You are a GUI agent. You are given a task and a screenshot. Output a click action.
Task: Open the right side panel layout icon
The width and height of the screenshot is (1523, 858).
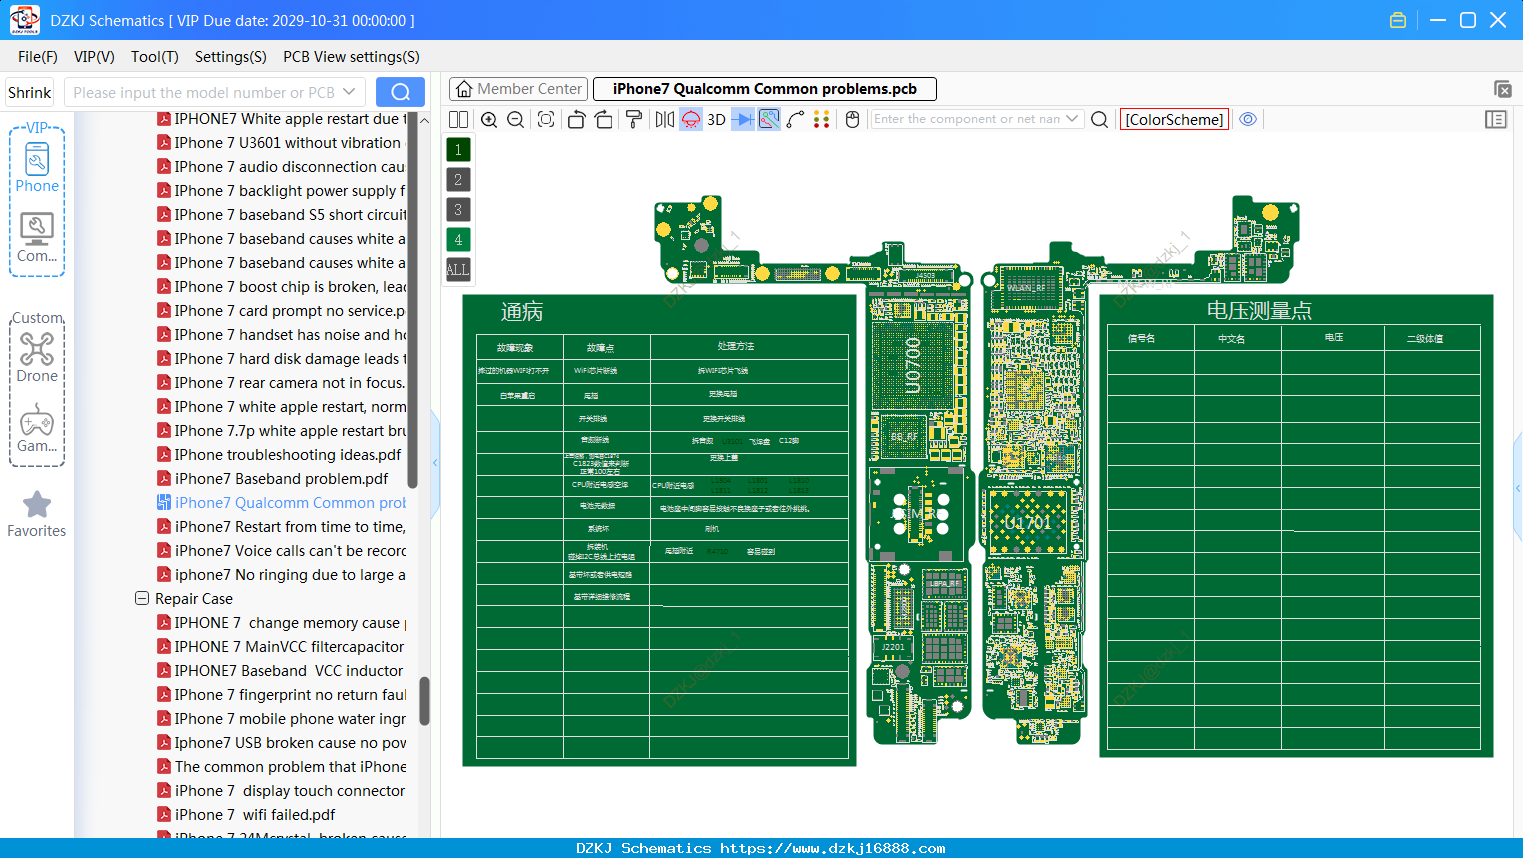click(1496, 119)
